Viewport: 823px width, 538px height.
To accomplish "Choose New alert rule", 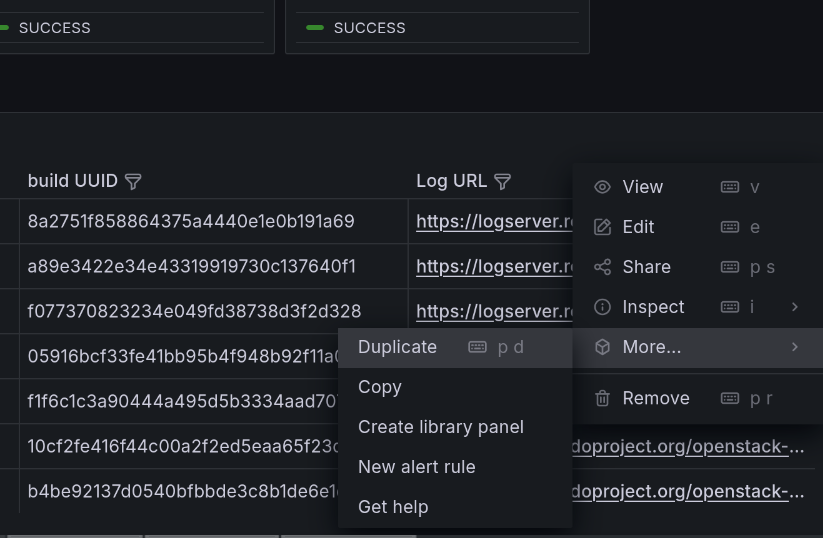I will (417, 467).
